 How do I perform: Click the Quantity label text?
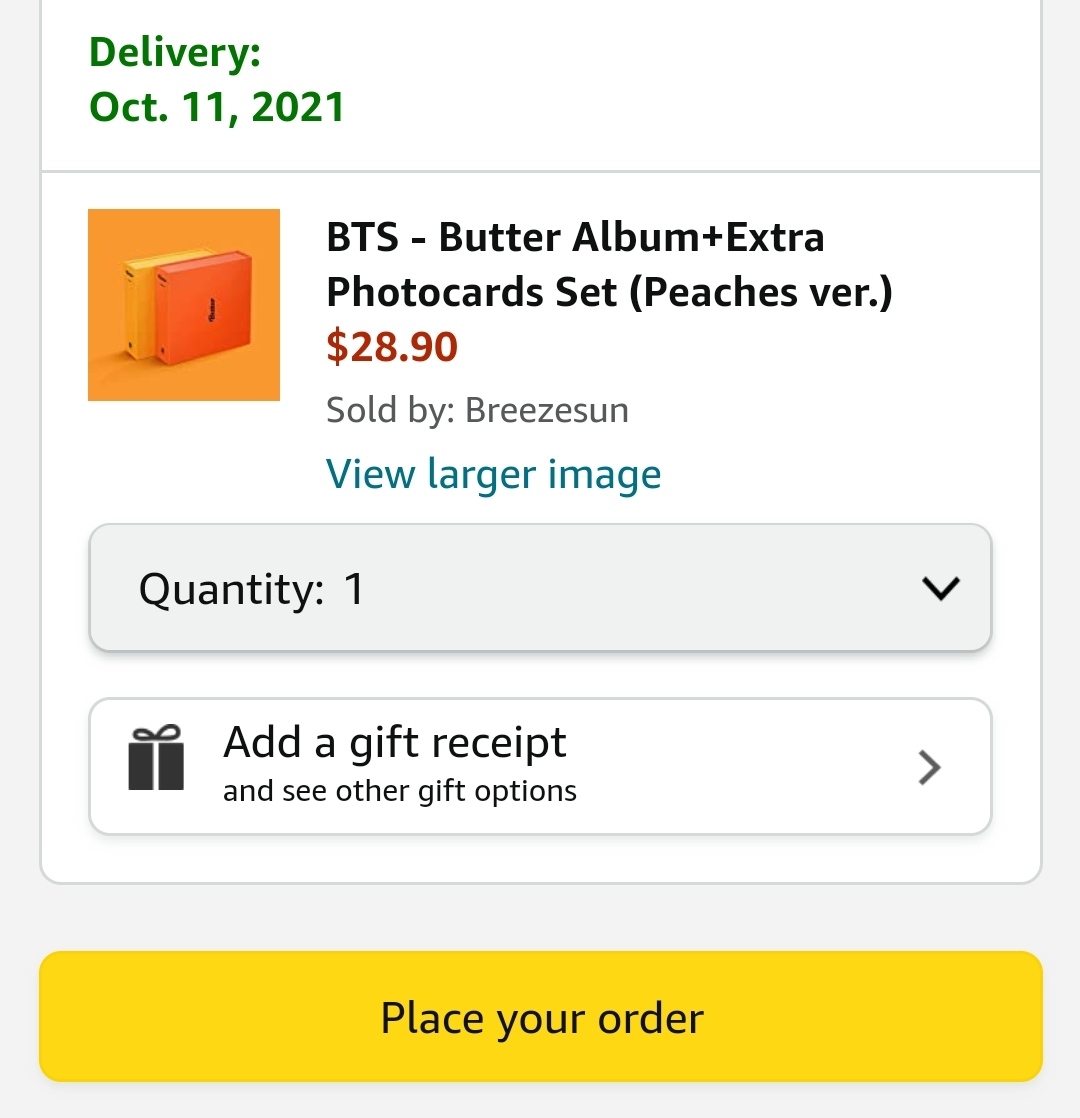[x=230, y=589]
